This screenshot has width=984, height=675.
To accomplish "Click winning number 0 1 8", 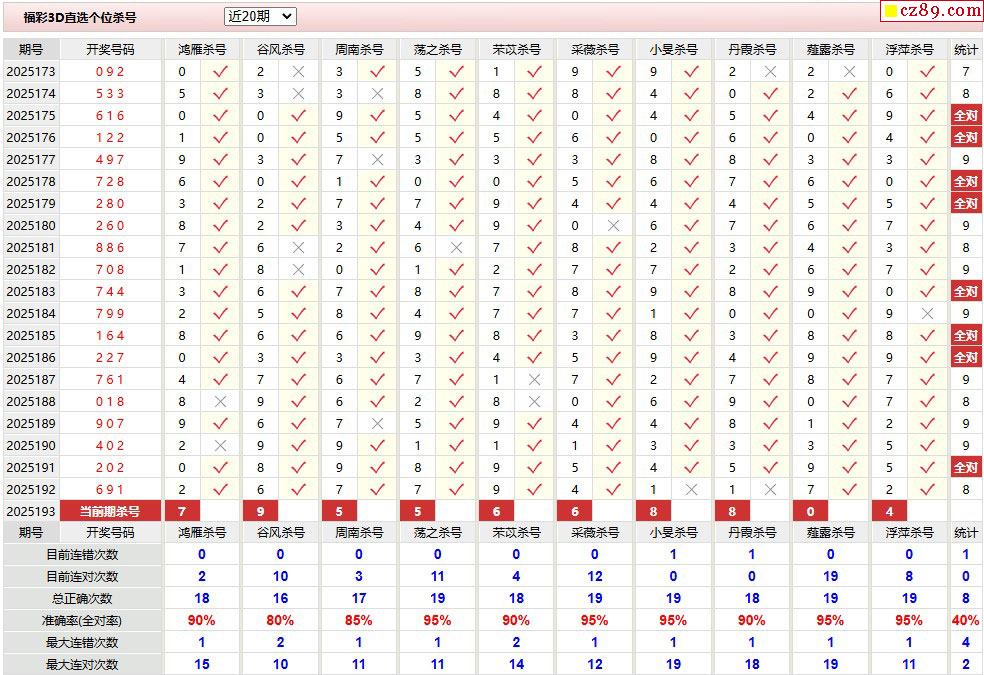I will coord(110,401).
